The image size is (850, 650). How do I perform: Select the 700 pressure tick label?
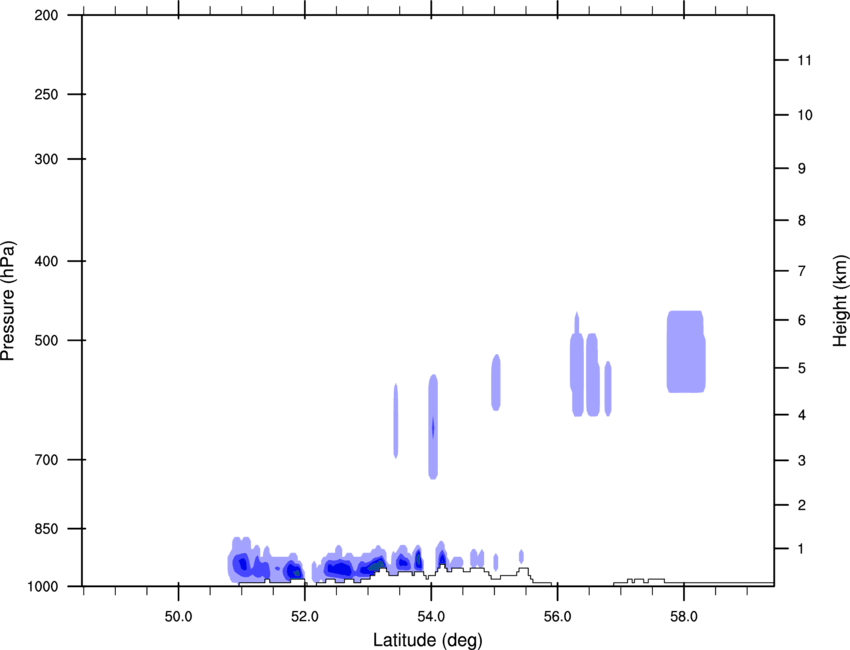click(47, 460)
